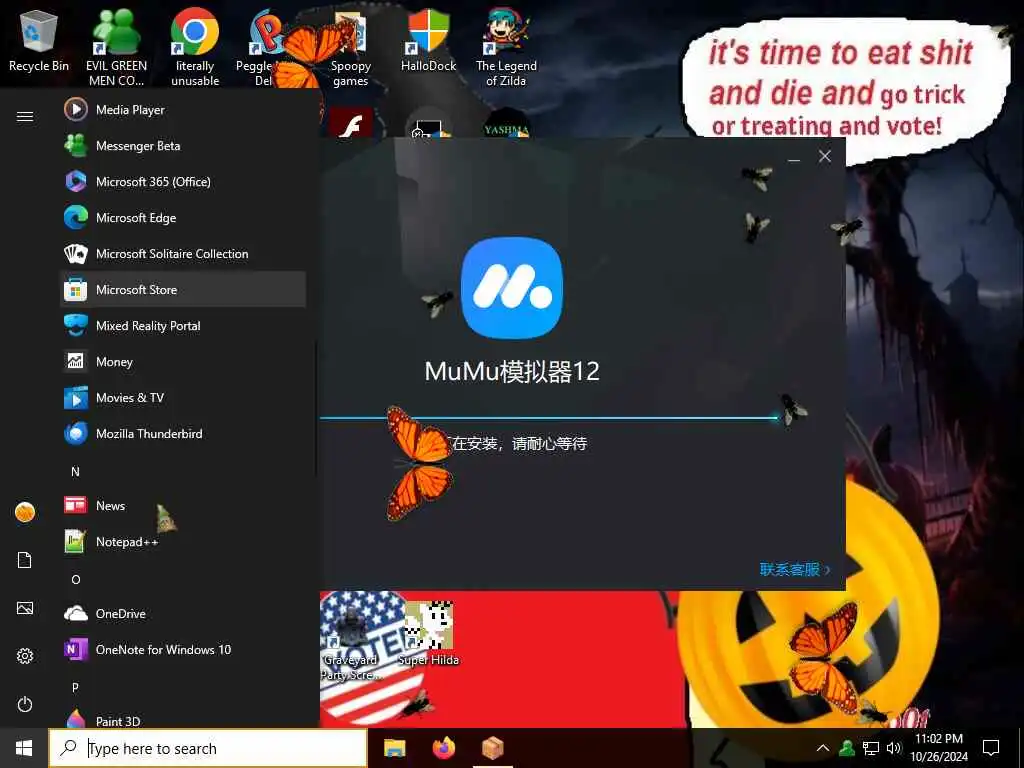Close the MuMu installer window
Image resolution: width=1024 pixels, height=768 pixels.
[825, 157]
